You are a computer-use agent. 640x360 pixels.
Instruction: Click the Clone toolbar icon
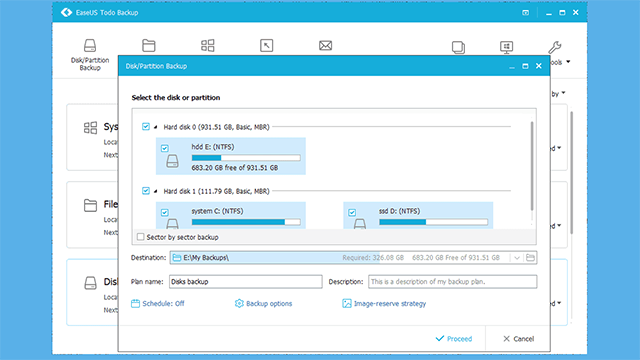pos(458,47)
